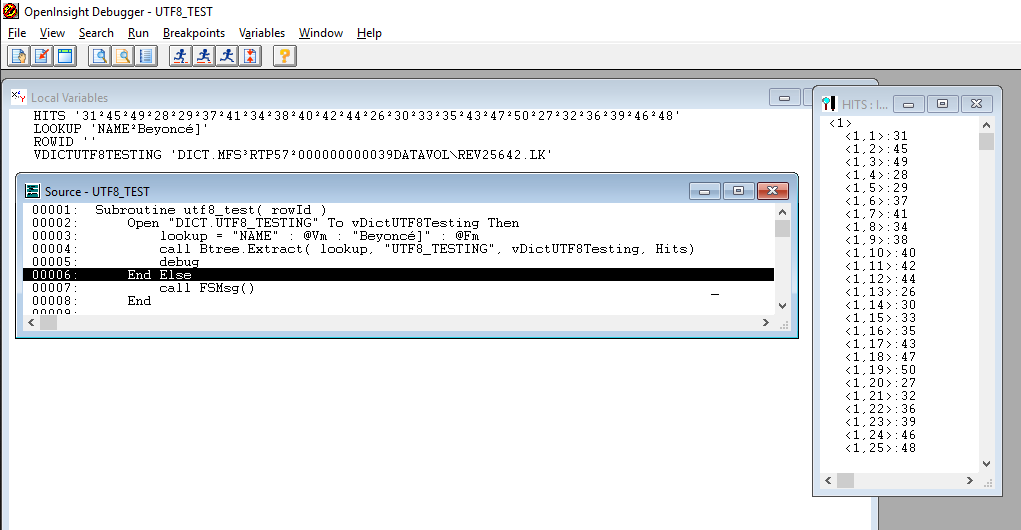Click first runner icon with dashed underline
This screenshot has width=1021, height=530.
click(180, 56)
